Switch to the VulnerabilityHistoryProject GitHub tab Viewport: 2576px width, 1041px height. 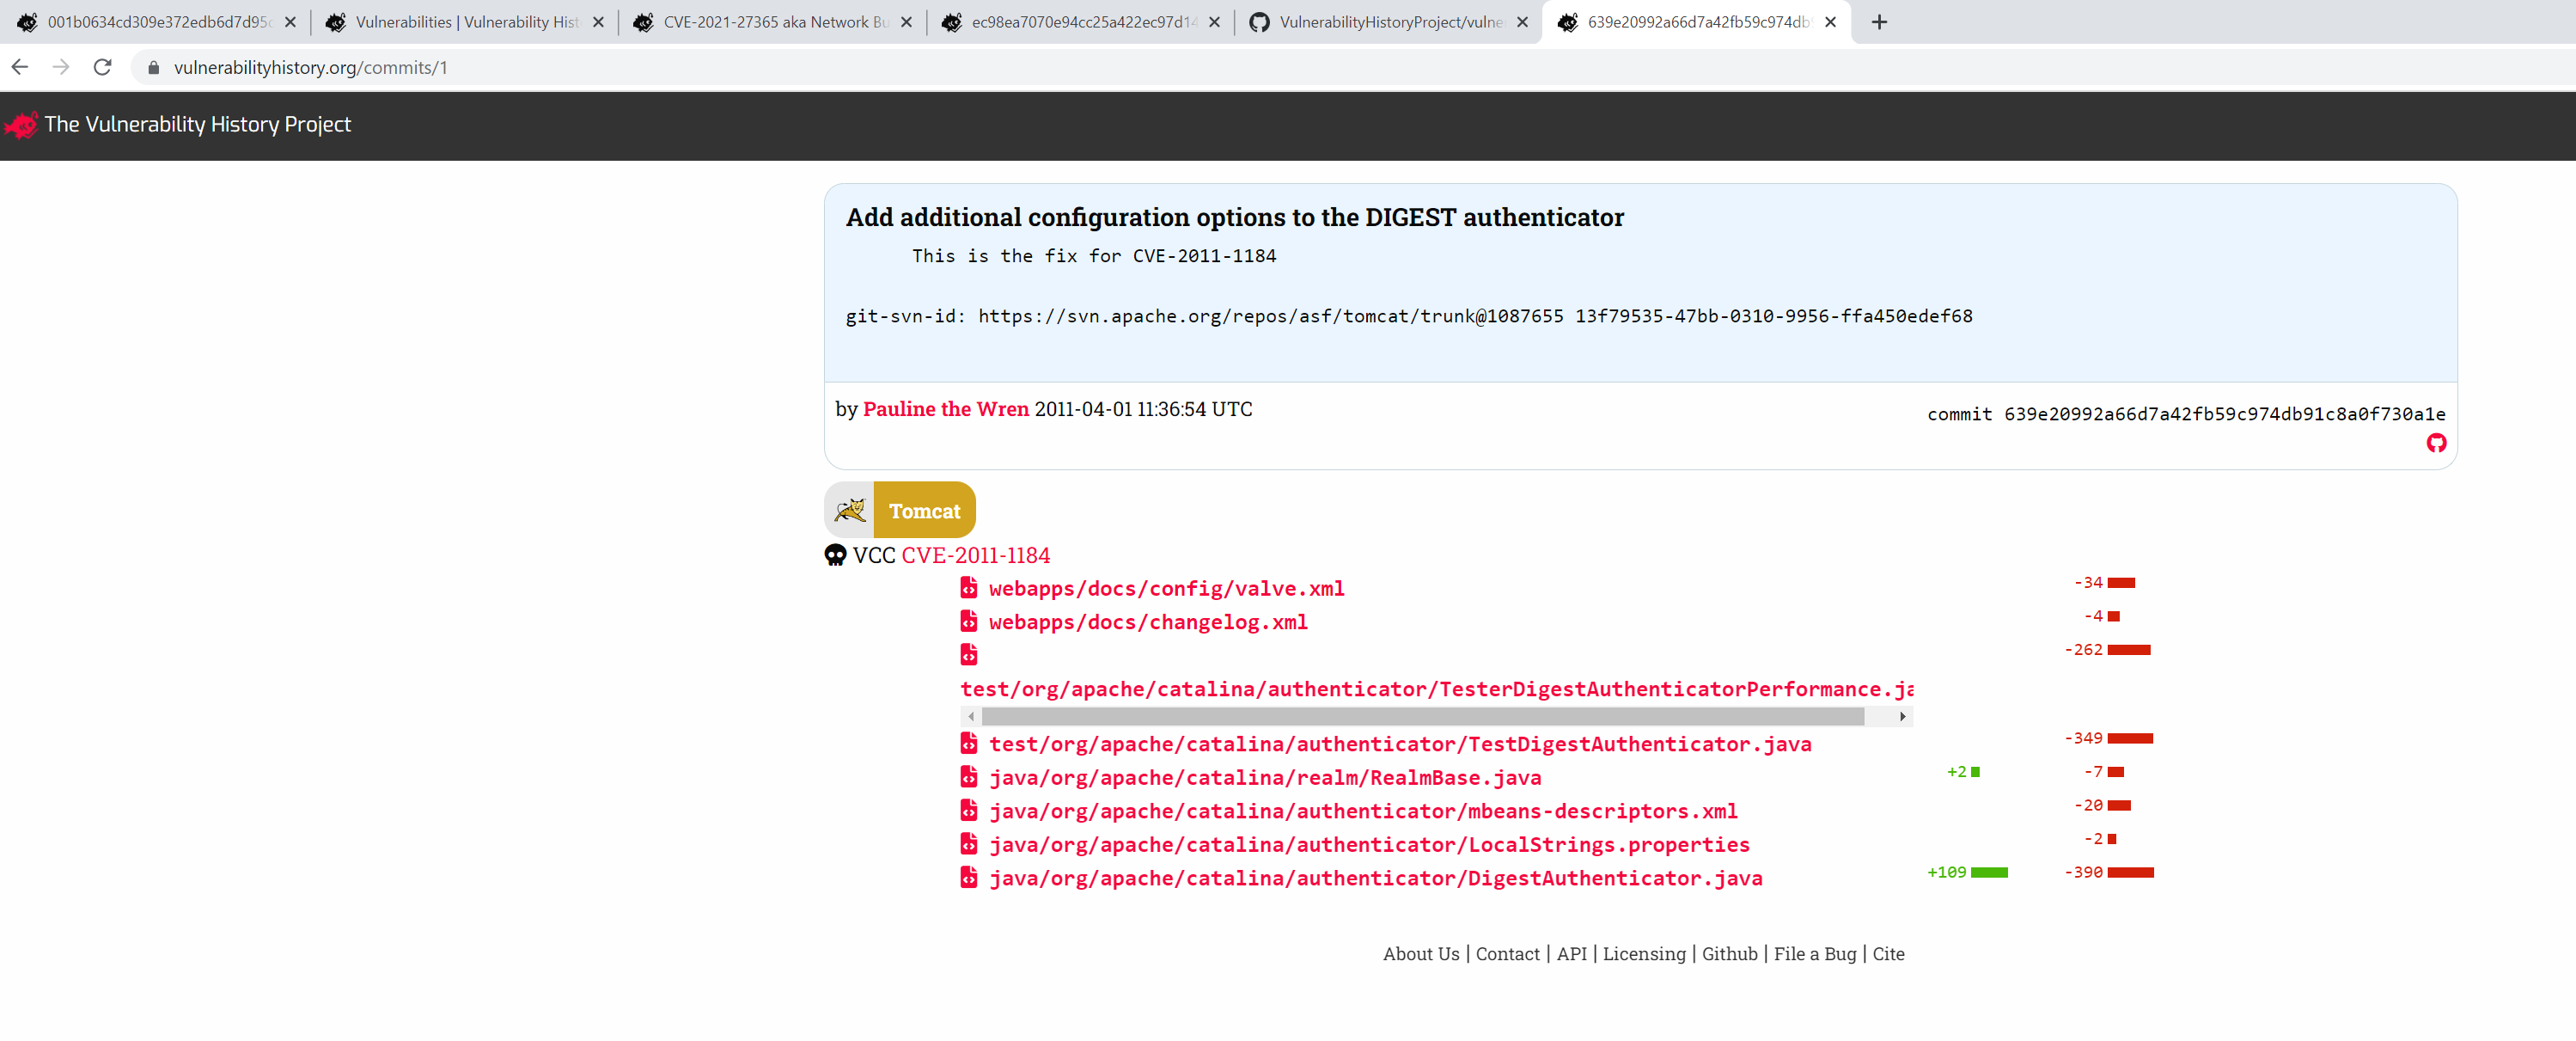coord(1390,21)
